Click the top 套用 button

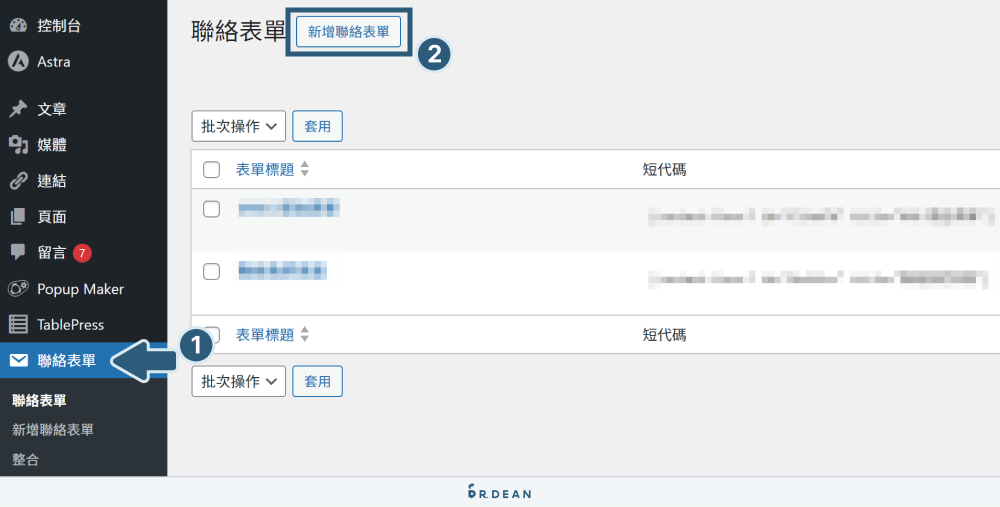pyautogui.click(x=318, y=126)
